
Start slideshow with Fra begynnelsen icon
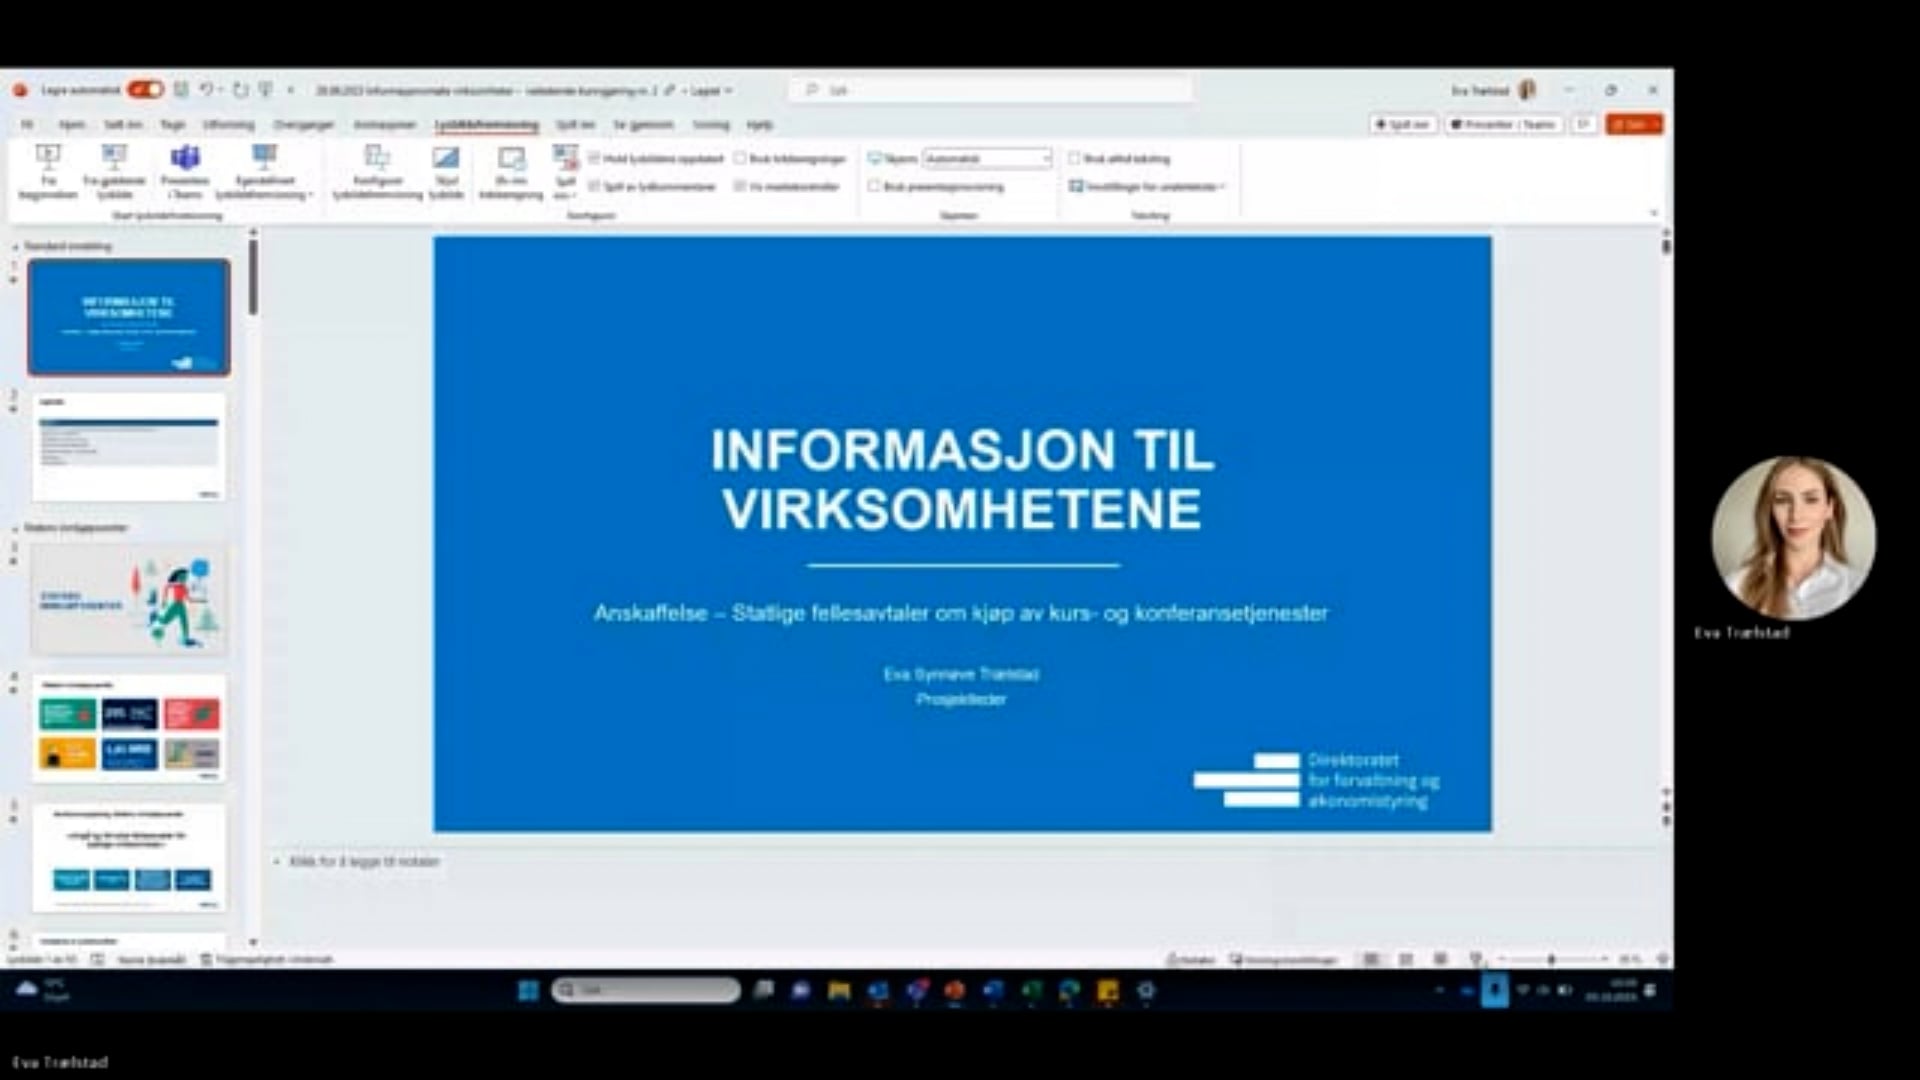(x=47, y=171)
